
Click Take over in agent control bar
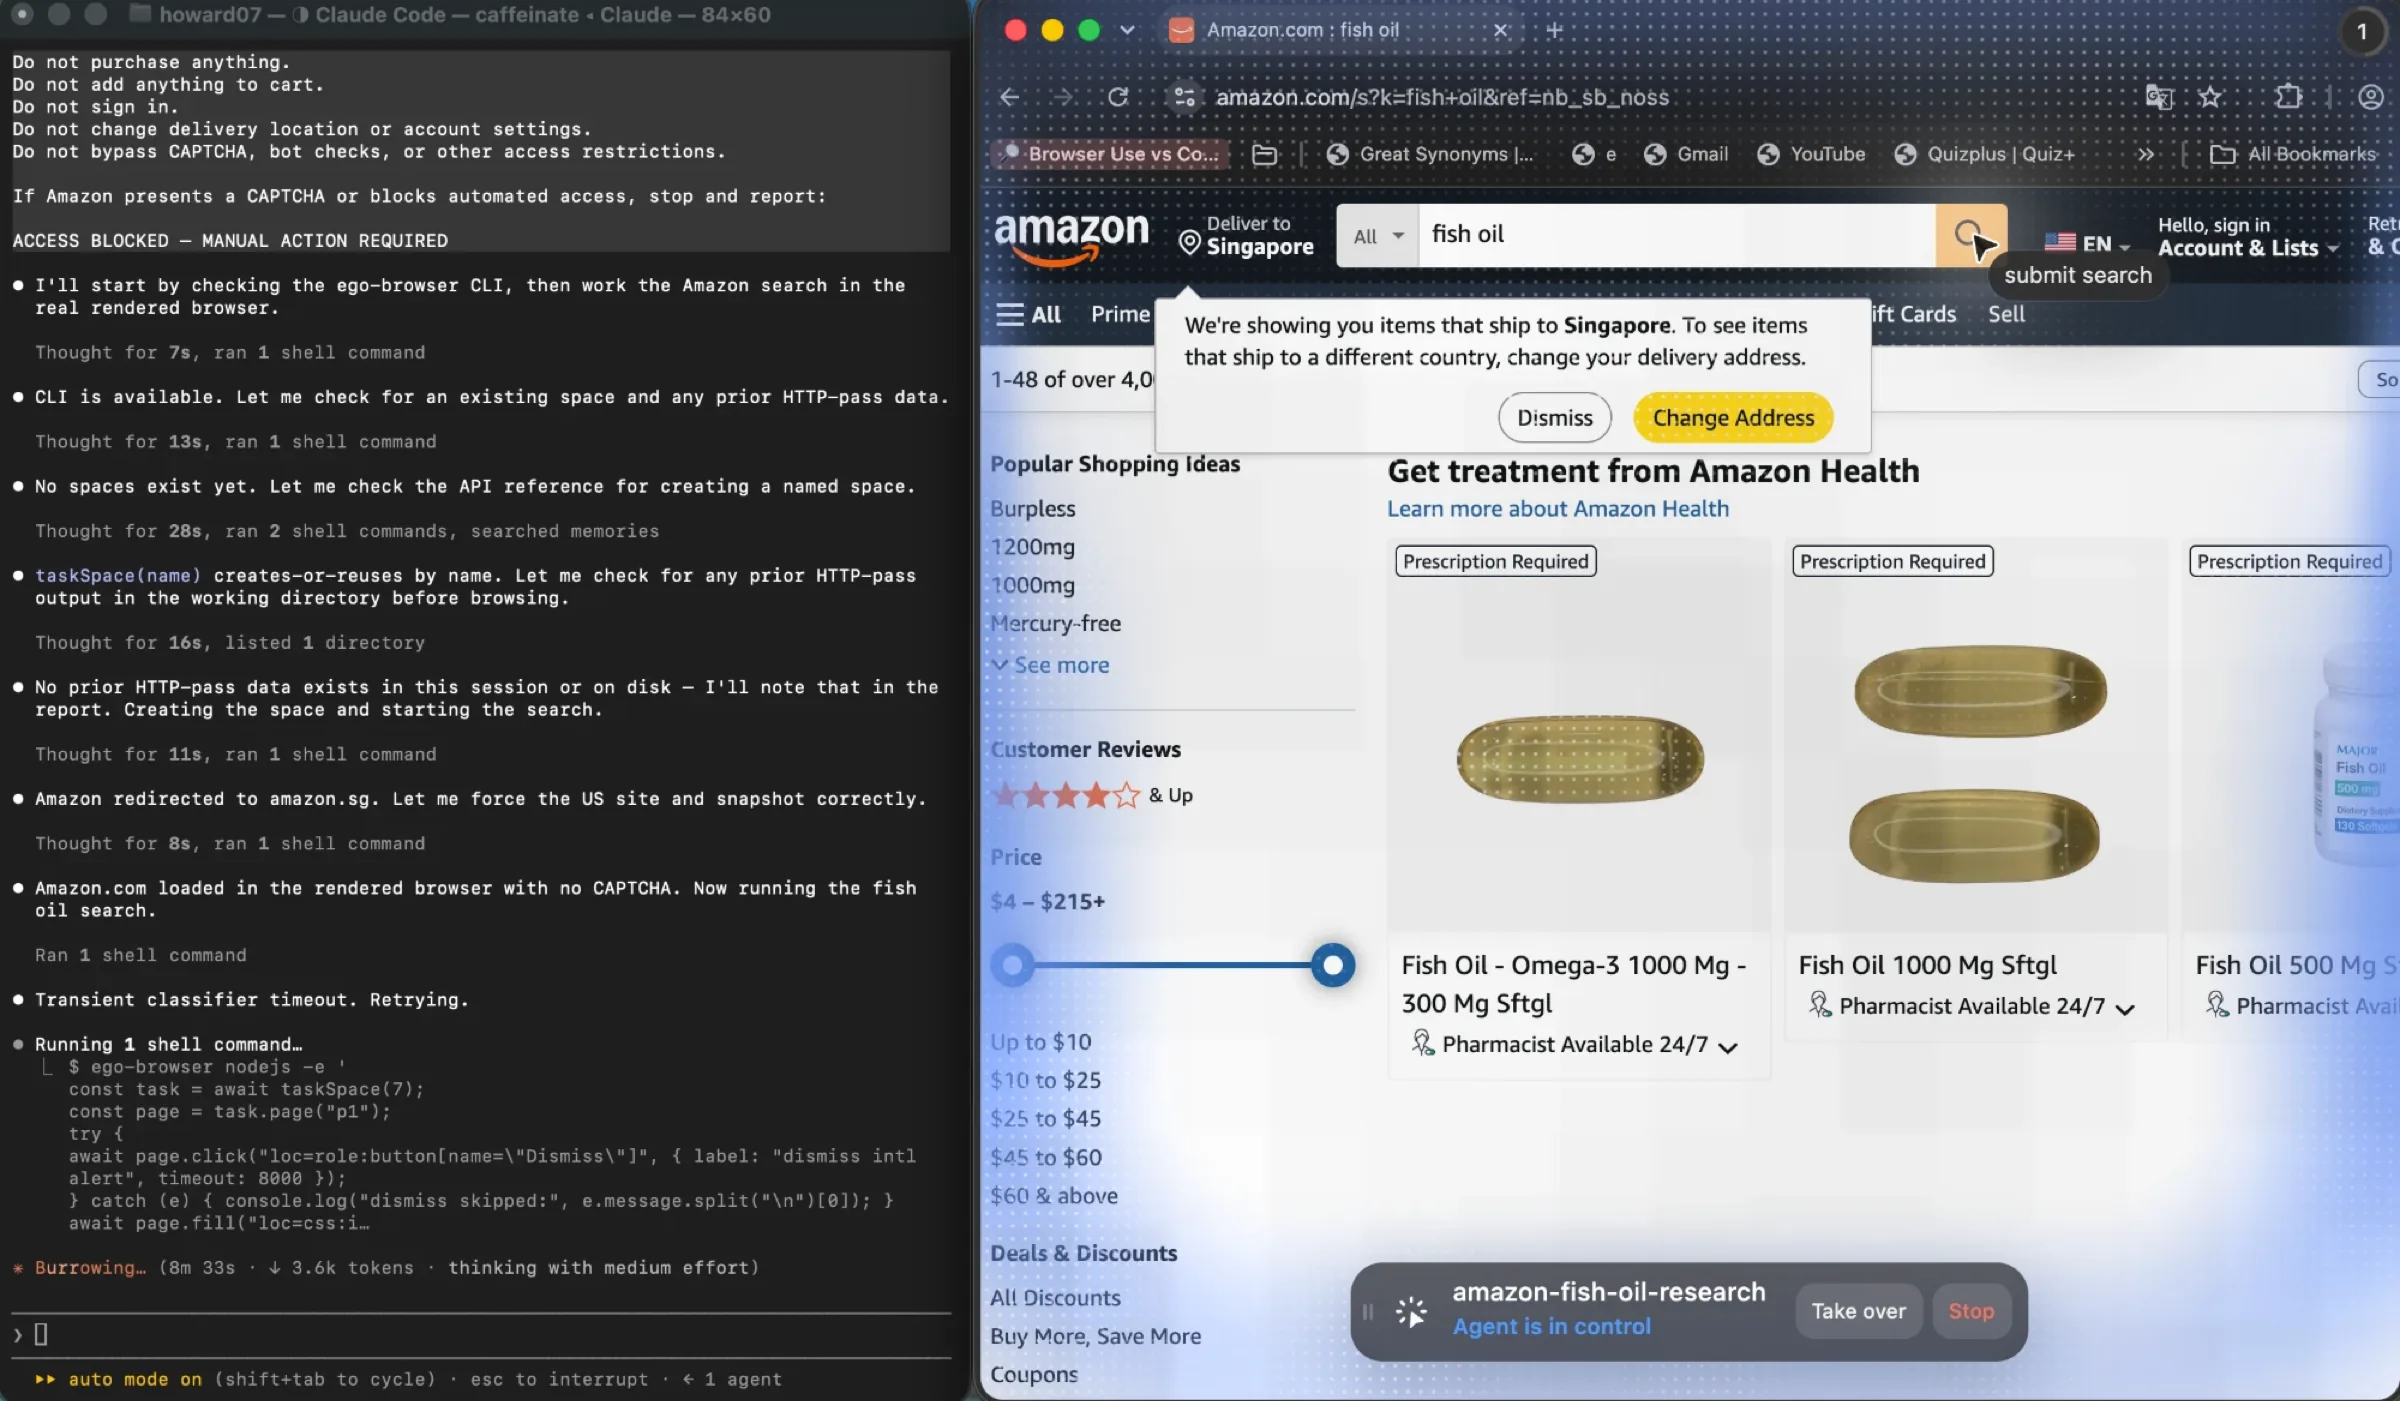[x=1858, y=1311]
